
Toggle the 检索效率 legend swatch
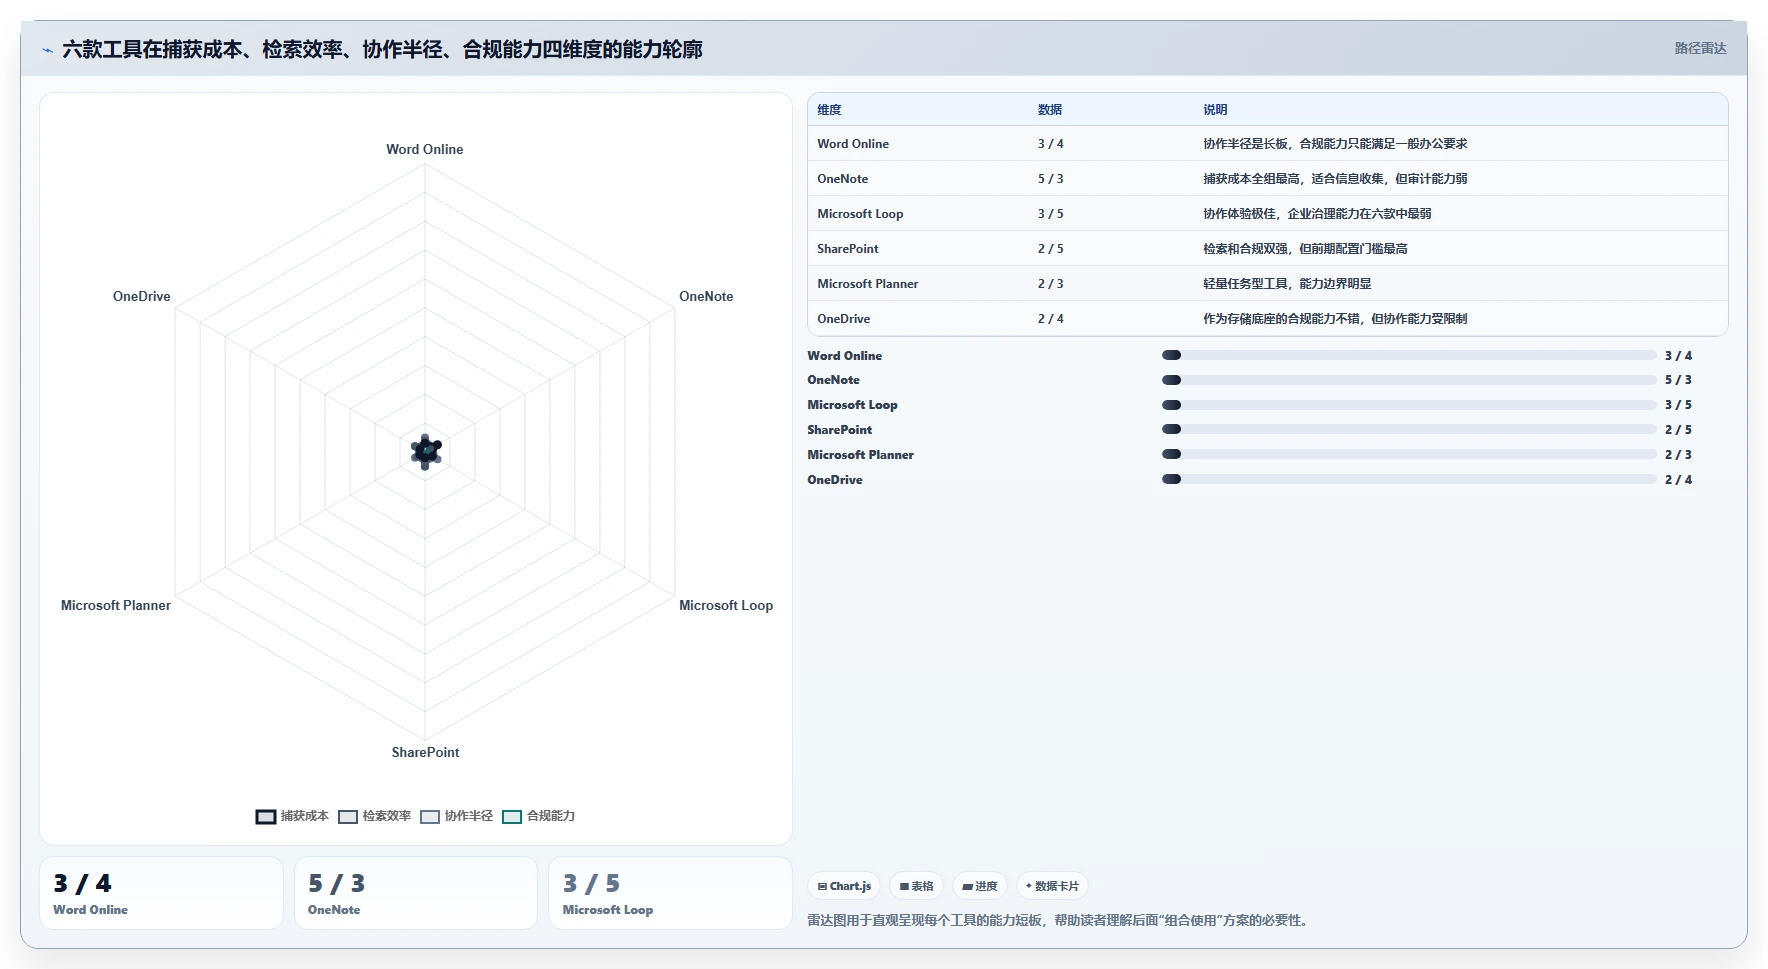347,817
